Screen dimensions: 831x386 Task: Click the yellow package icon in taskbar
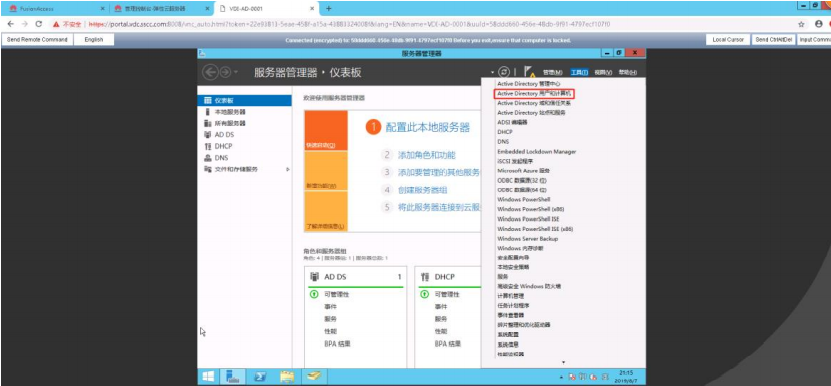point(314,376)
